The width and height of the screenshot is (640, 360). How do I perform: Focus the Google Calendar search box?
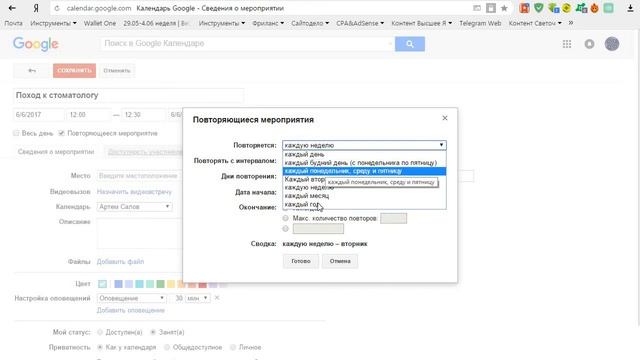(247, 44)
